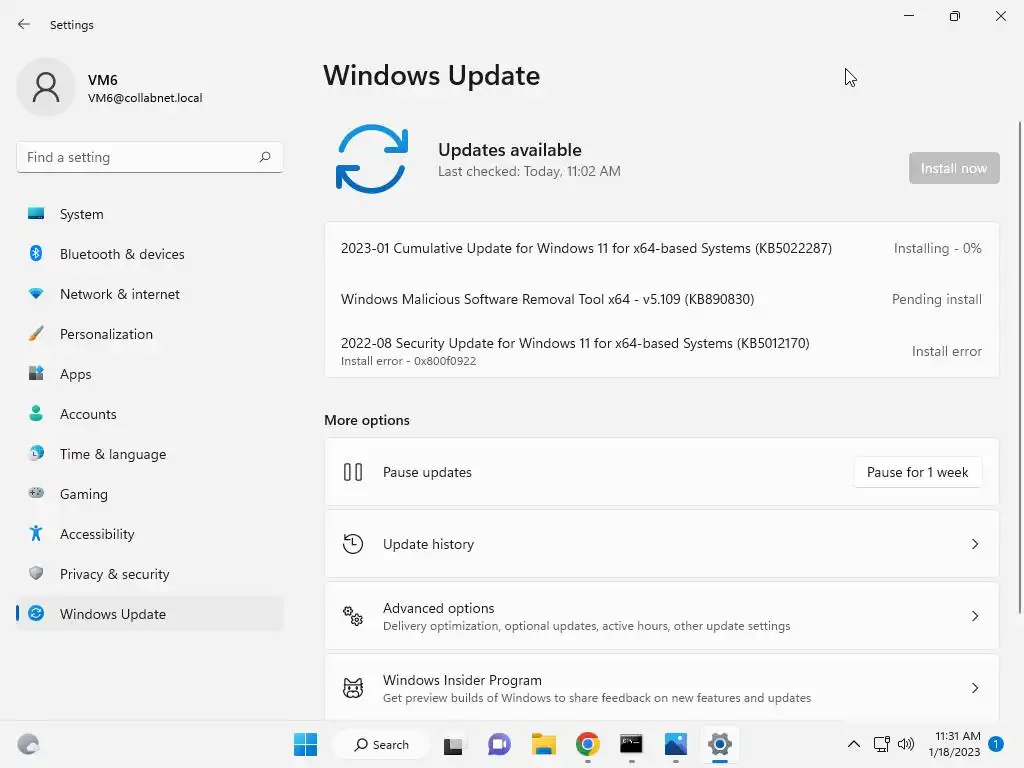Go to Accounts settings

point(150,414)
